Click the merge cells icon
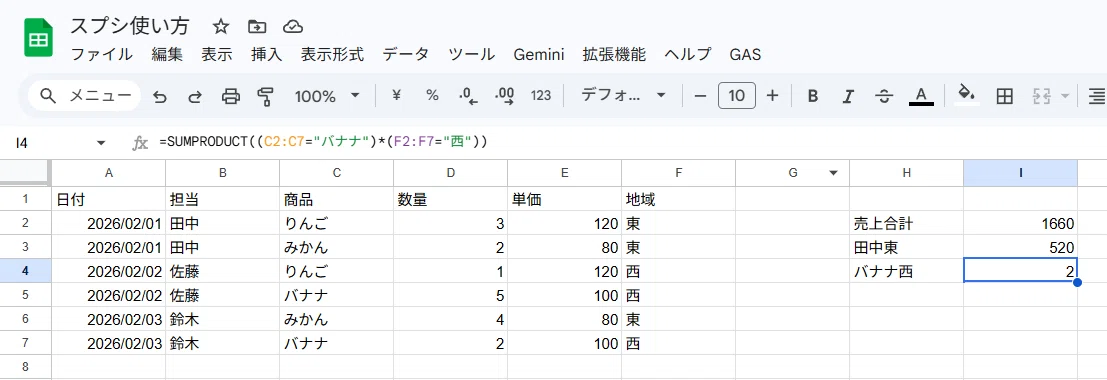The height and width of the screenshot is (380, 1107). 1042,96
